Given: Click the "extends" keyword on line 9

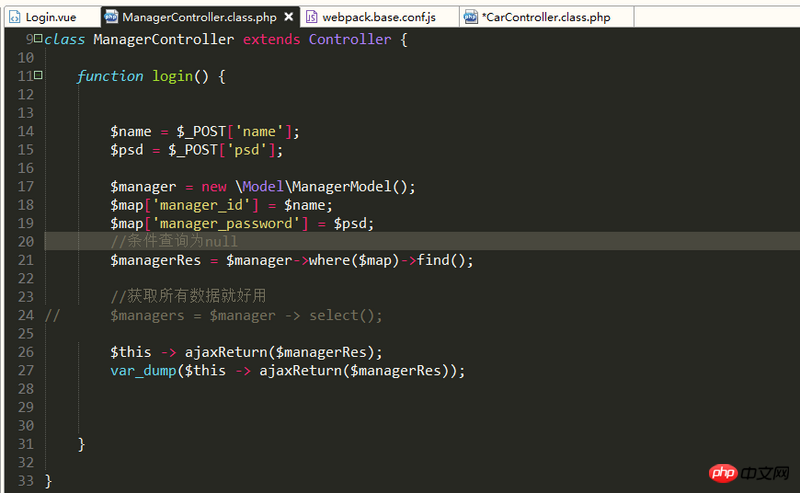Looking at the screenshot, I should pyautogui.click(x=271, y=39).
